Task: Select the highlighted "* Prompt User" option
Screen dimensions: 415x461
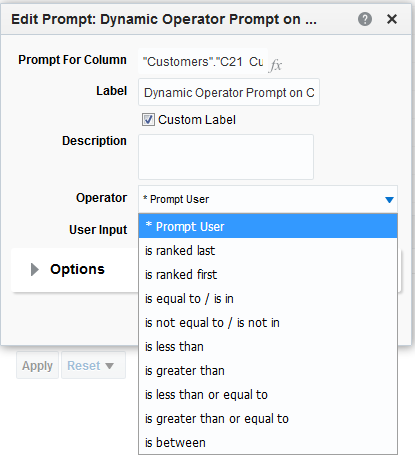Action: (268, 226)
